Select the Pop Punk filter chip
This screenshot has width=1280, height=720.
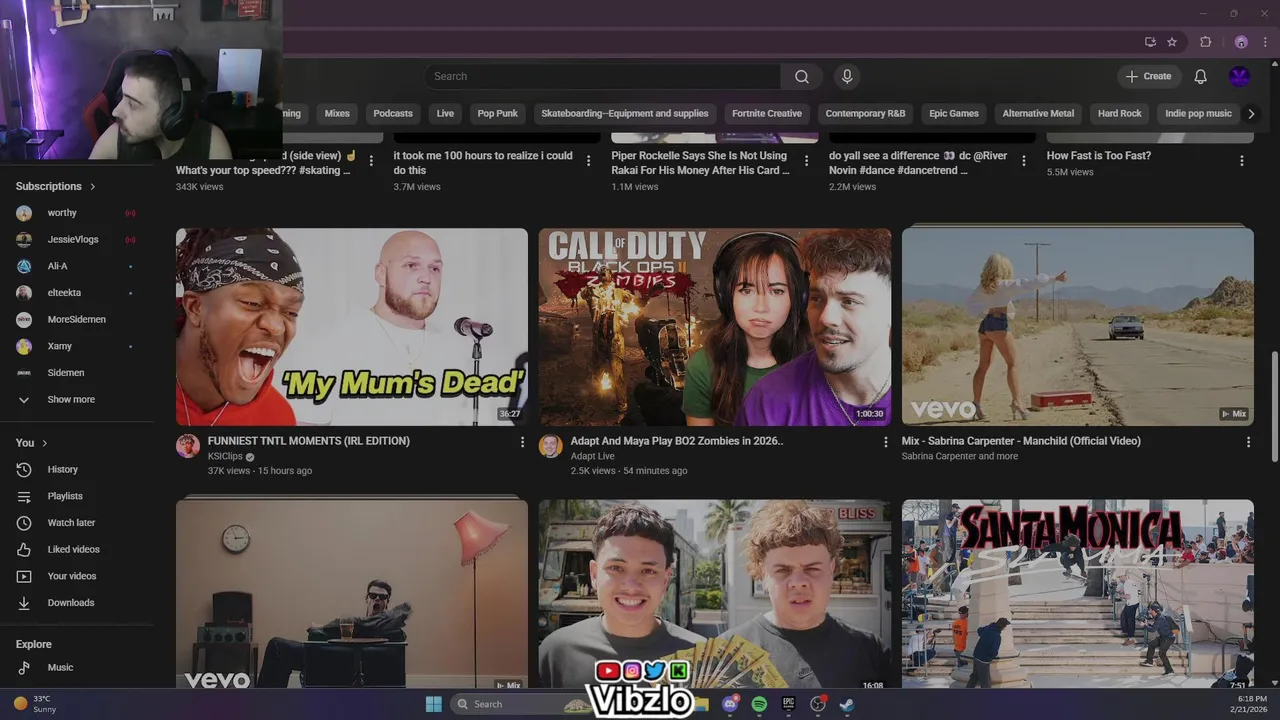(497, 113)
